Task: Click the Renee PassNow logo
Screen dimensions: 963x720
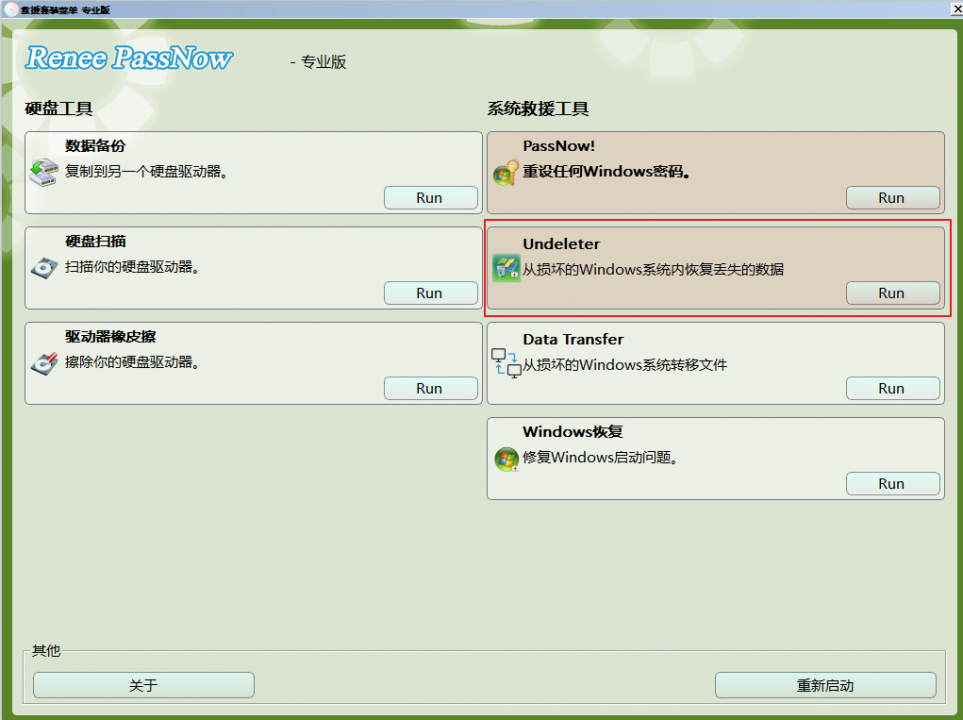Action: (129, 59)
